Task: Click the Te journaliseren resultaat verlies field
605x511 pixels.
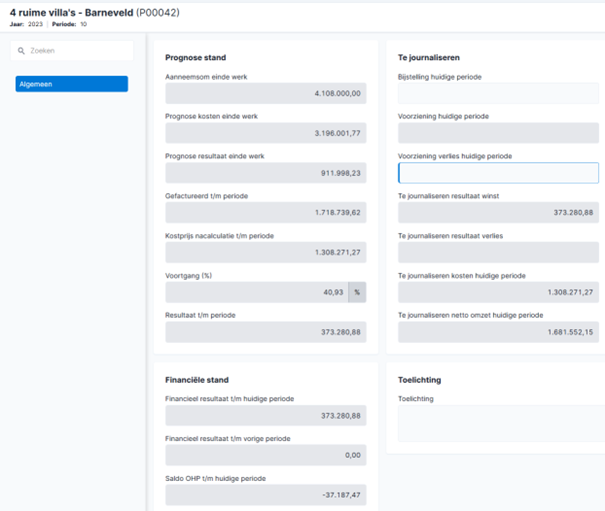Action: [x=498, y=252]
